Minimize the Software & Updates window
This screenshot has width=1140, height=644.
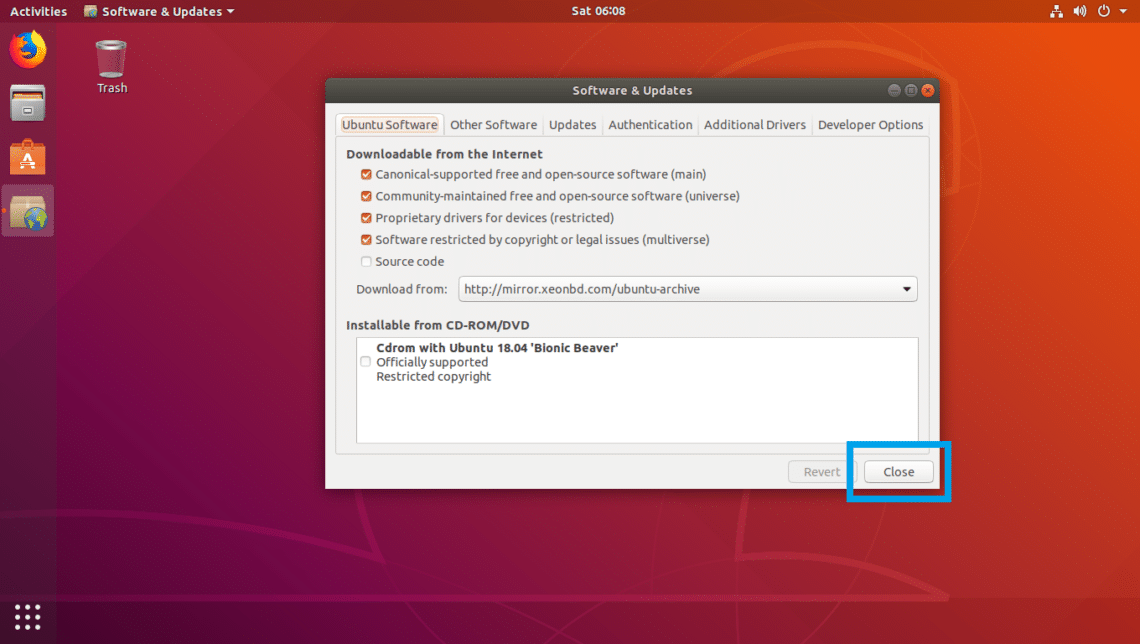[894, 90]
